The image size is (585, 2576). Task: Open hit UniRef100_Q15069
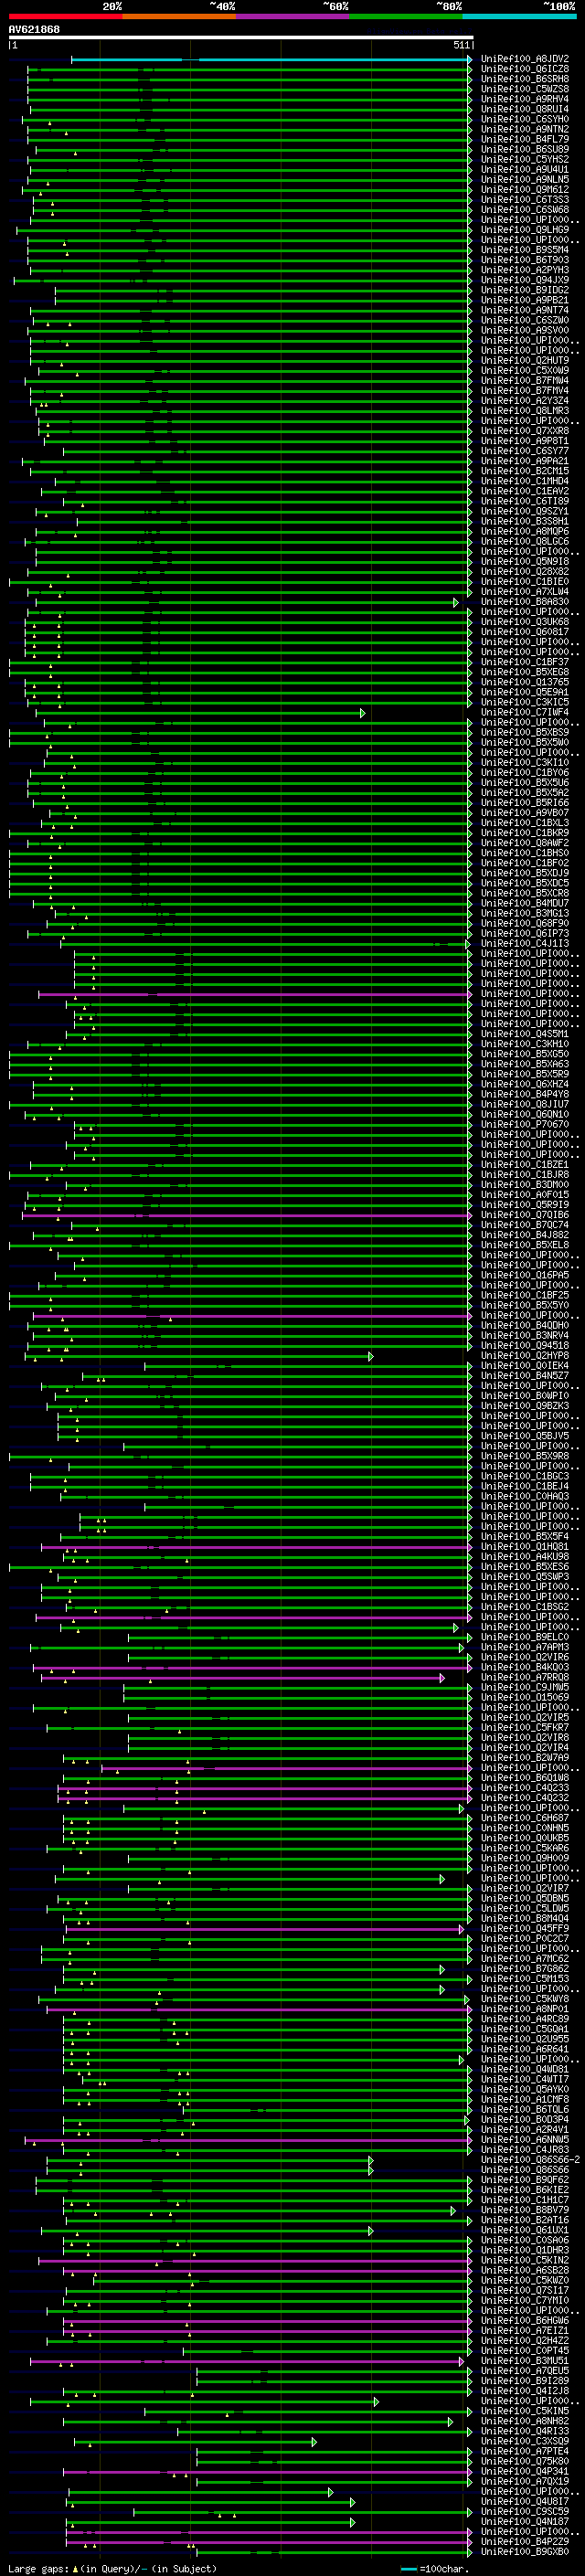coord(524,1697)
